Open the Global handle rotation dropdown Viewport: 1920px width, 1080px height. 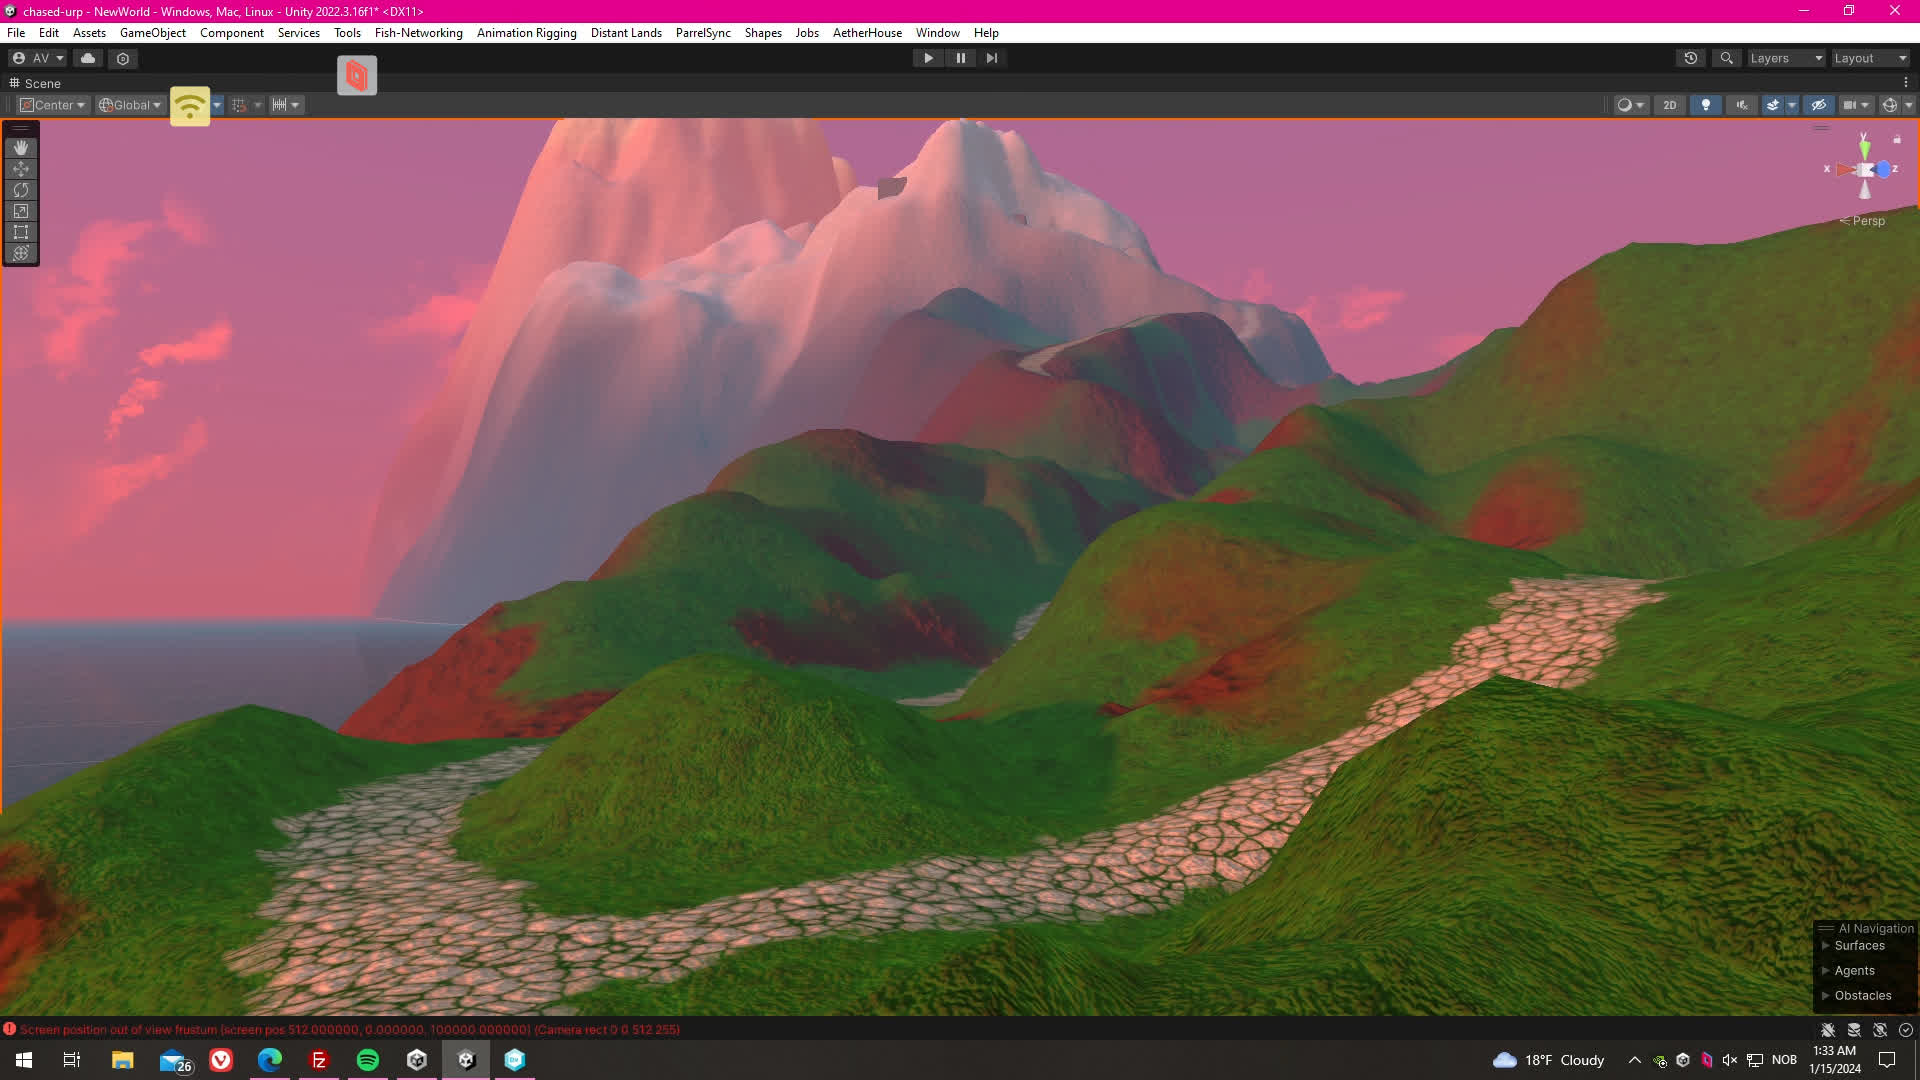point(130,105)
